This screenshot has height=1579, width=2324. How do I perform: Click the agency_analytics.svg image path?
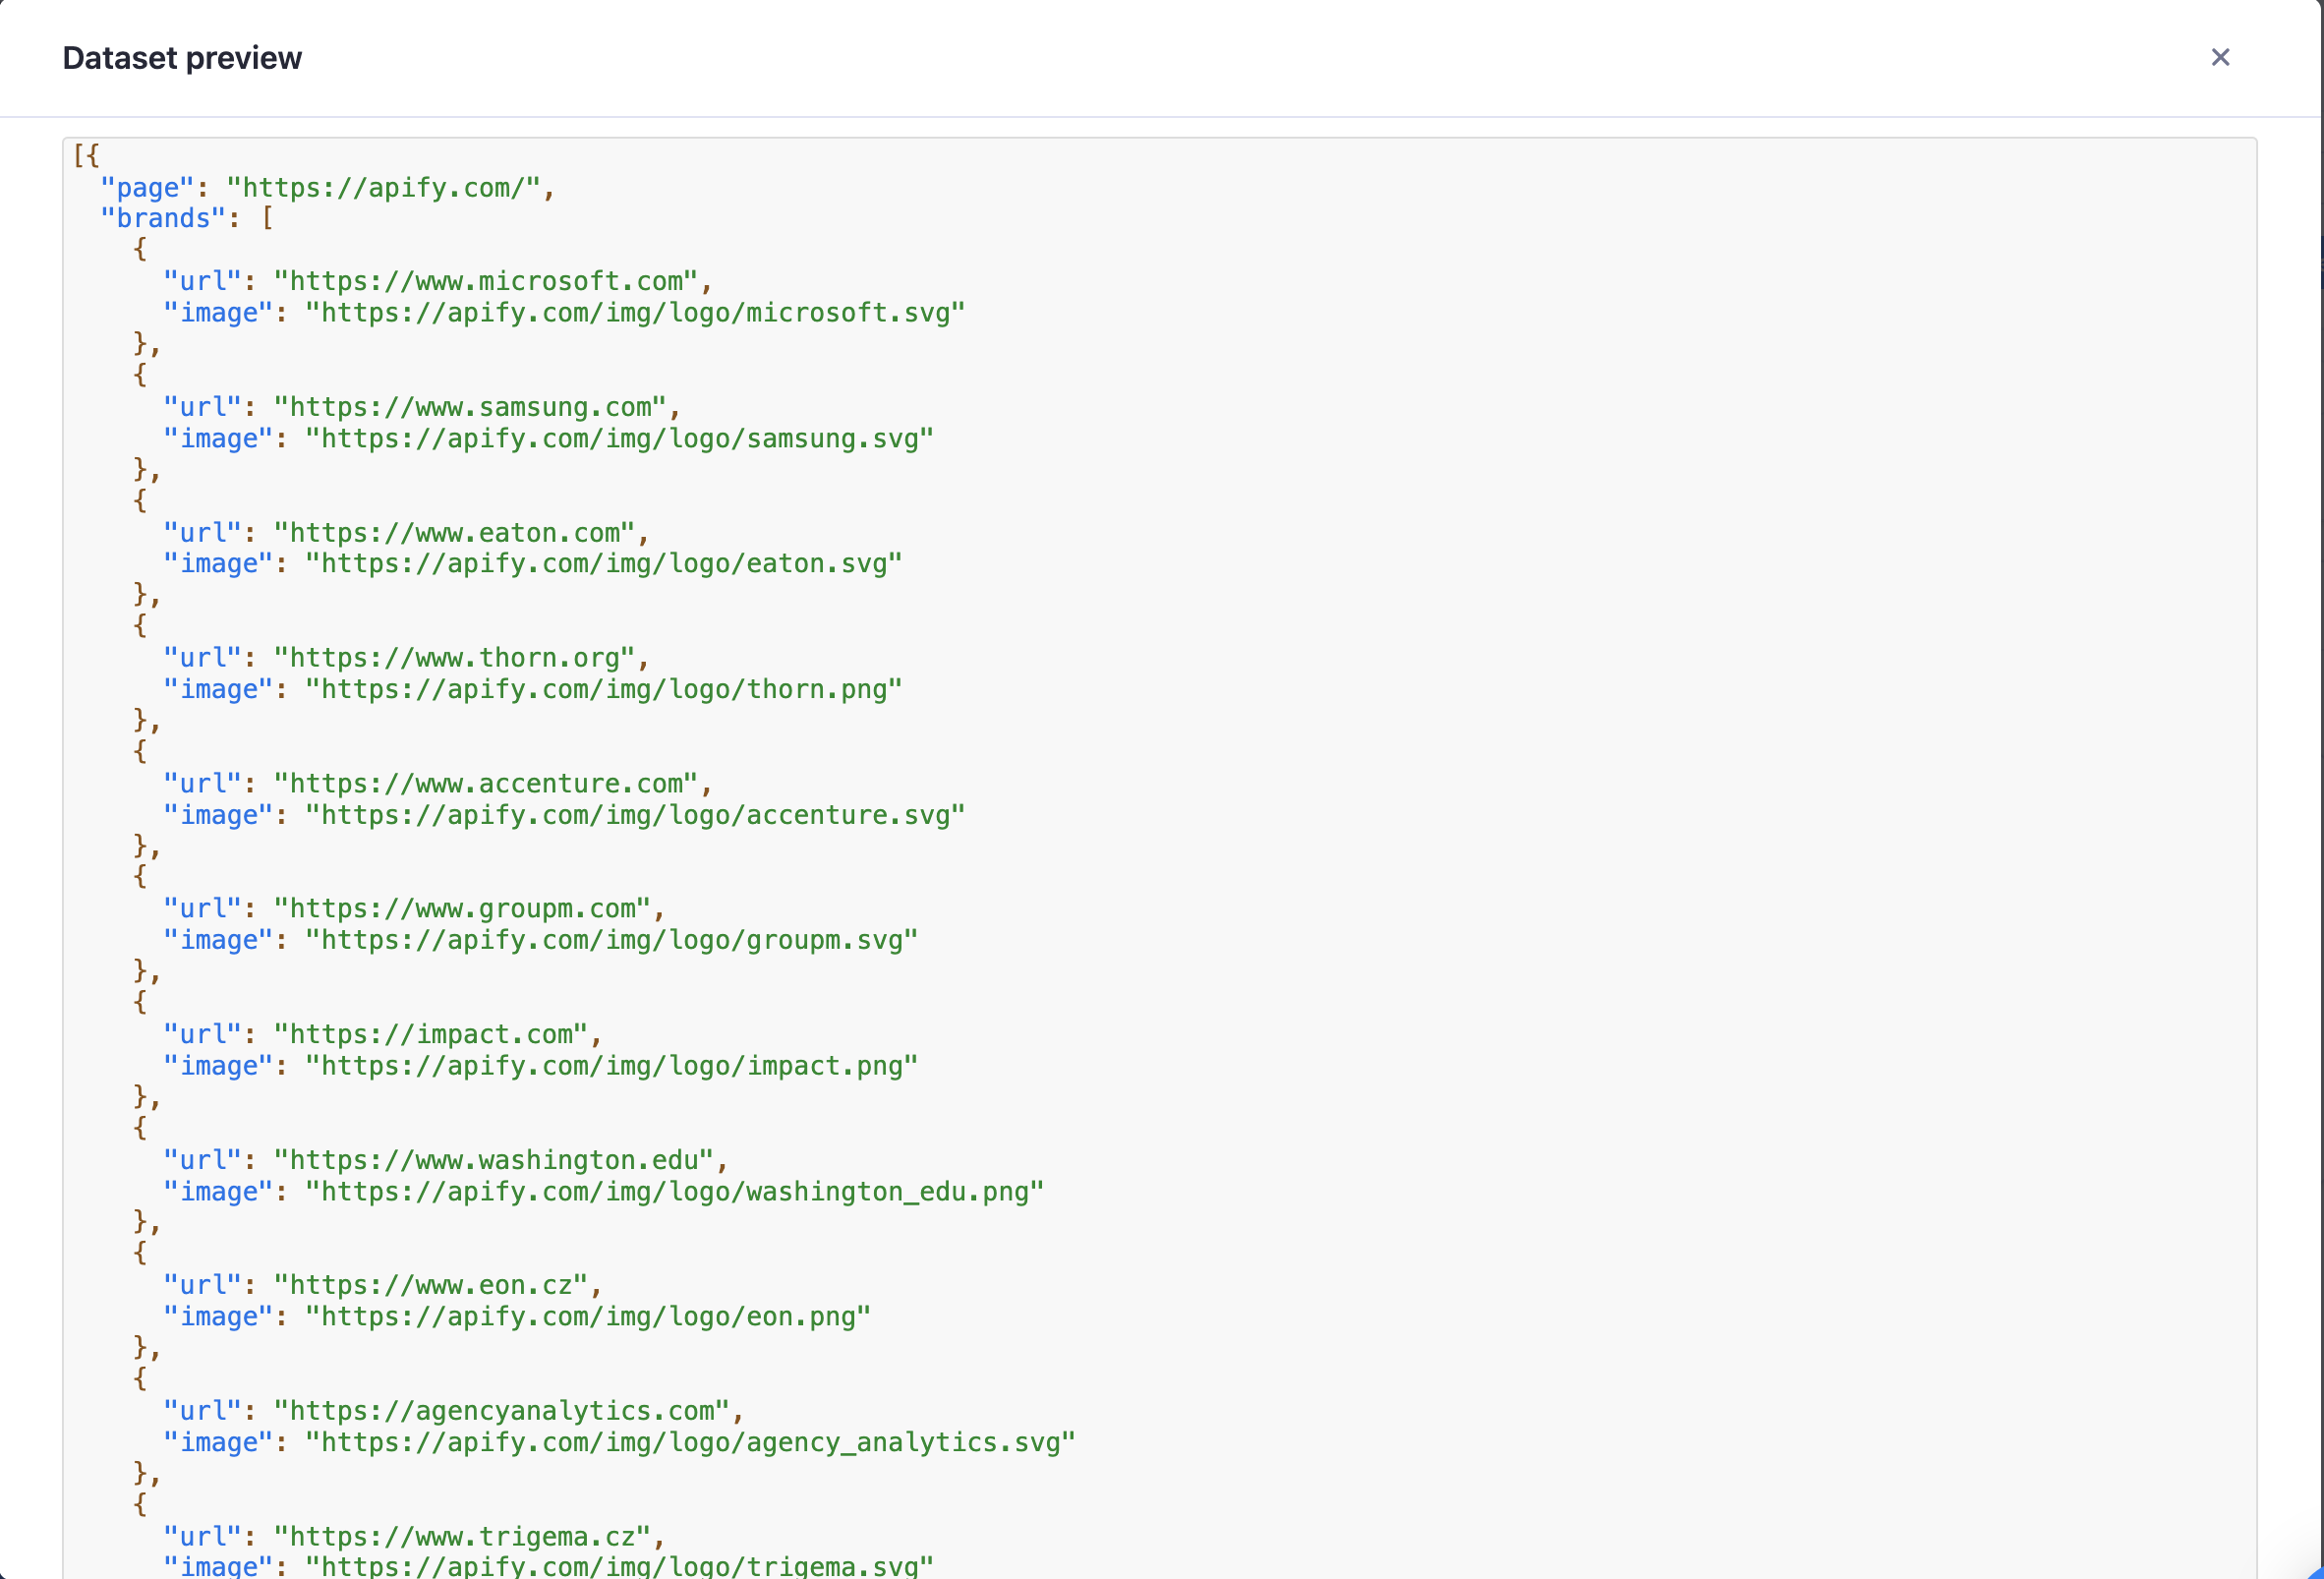[x=690, y=1442]
